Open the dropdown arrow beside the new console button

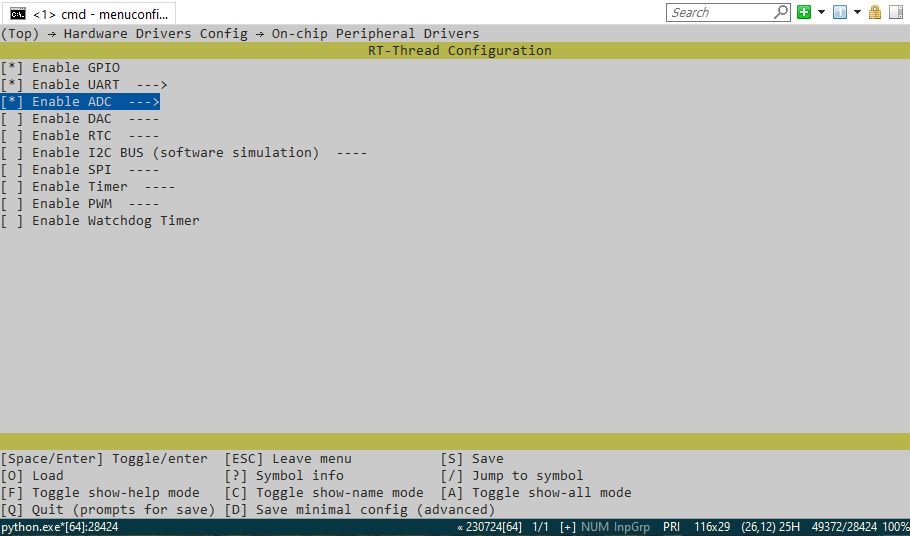click(x=821, y=12)
